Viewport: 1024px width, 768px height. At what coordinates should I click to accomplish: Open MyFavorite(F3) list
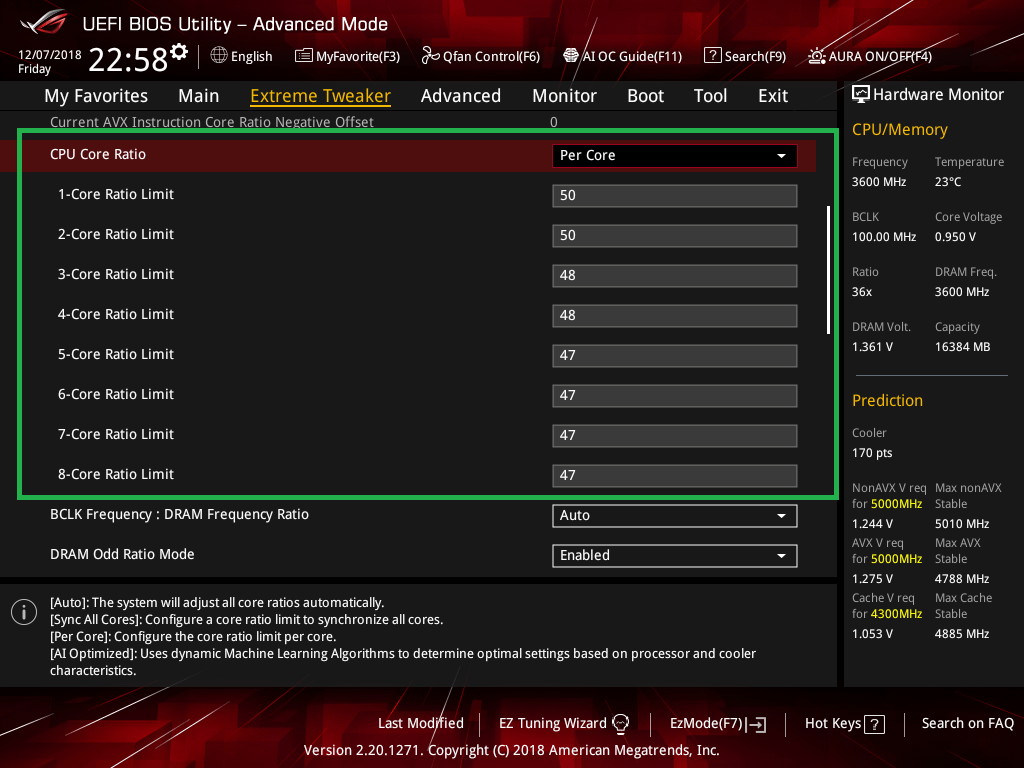(347, 56)
